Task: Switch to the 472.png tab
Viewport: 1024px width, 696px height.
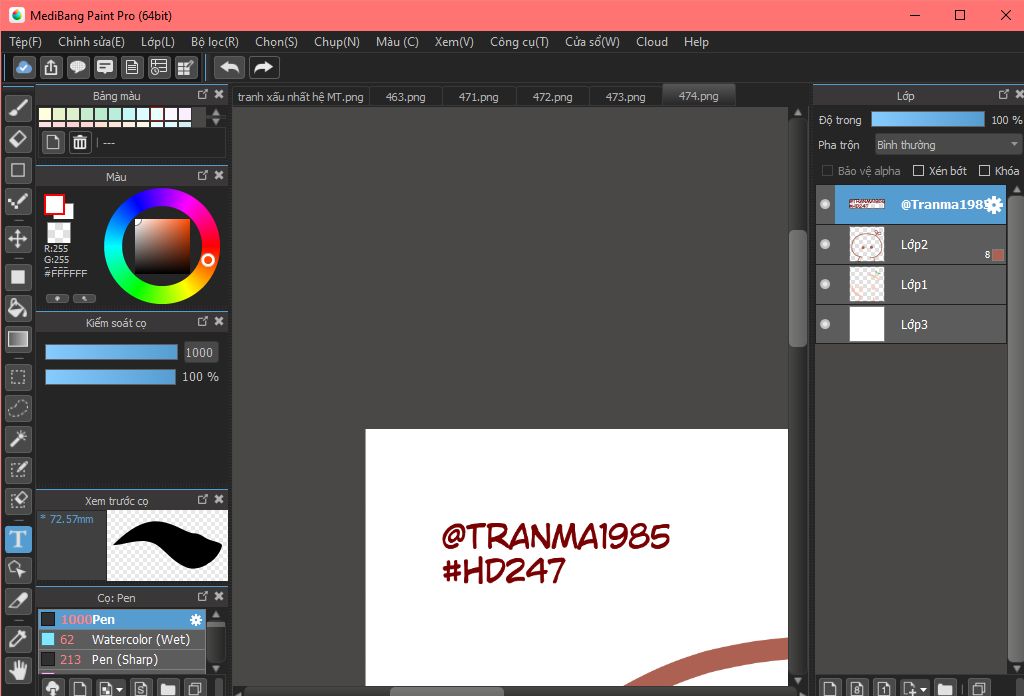Action: (552, 97)
